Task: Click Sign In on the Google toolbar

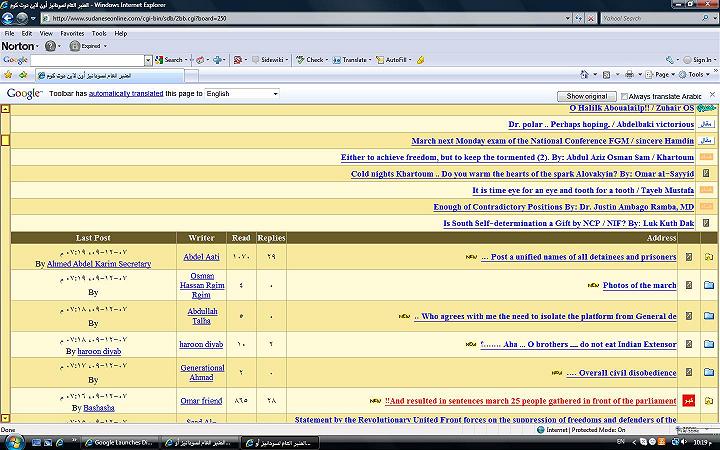Action: [698, 60]
